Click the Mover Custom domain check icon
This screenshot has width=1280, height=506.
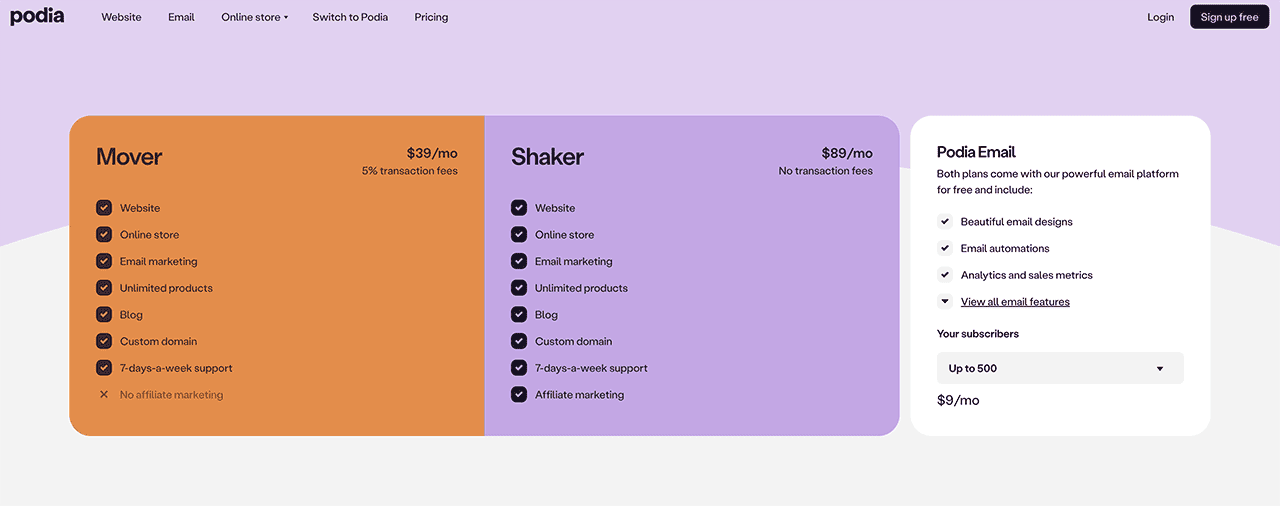[x=104, y=341]
